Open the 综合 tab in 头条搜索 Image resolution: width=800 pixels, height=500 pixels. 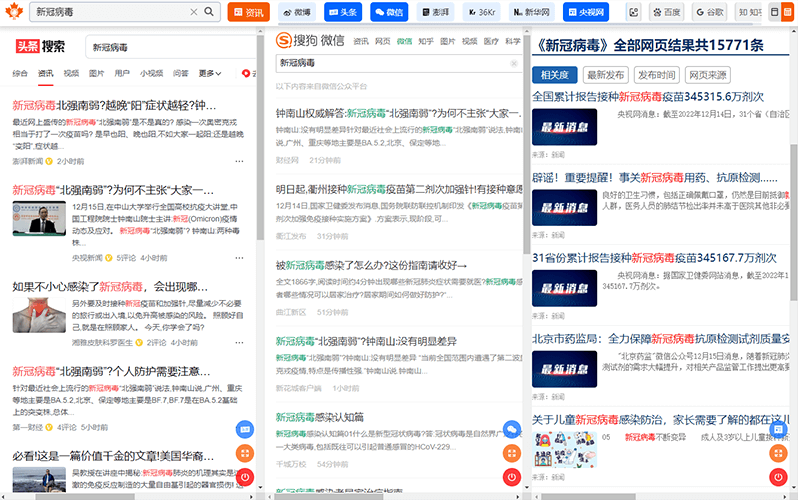20,73
